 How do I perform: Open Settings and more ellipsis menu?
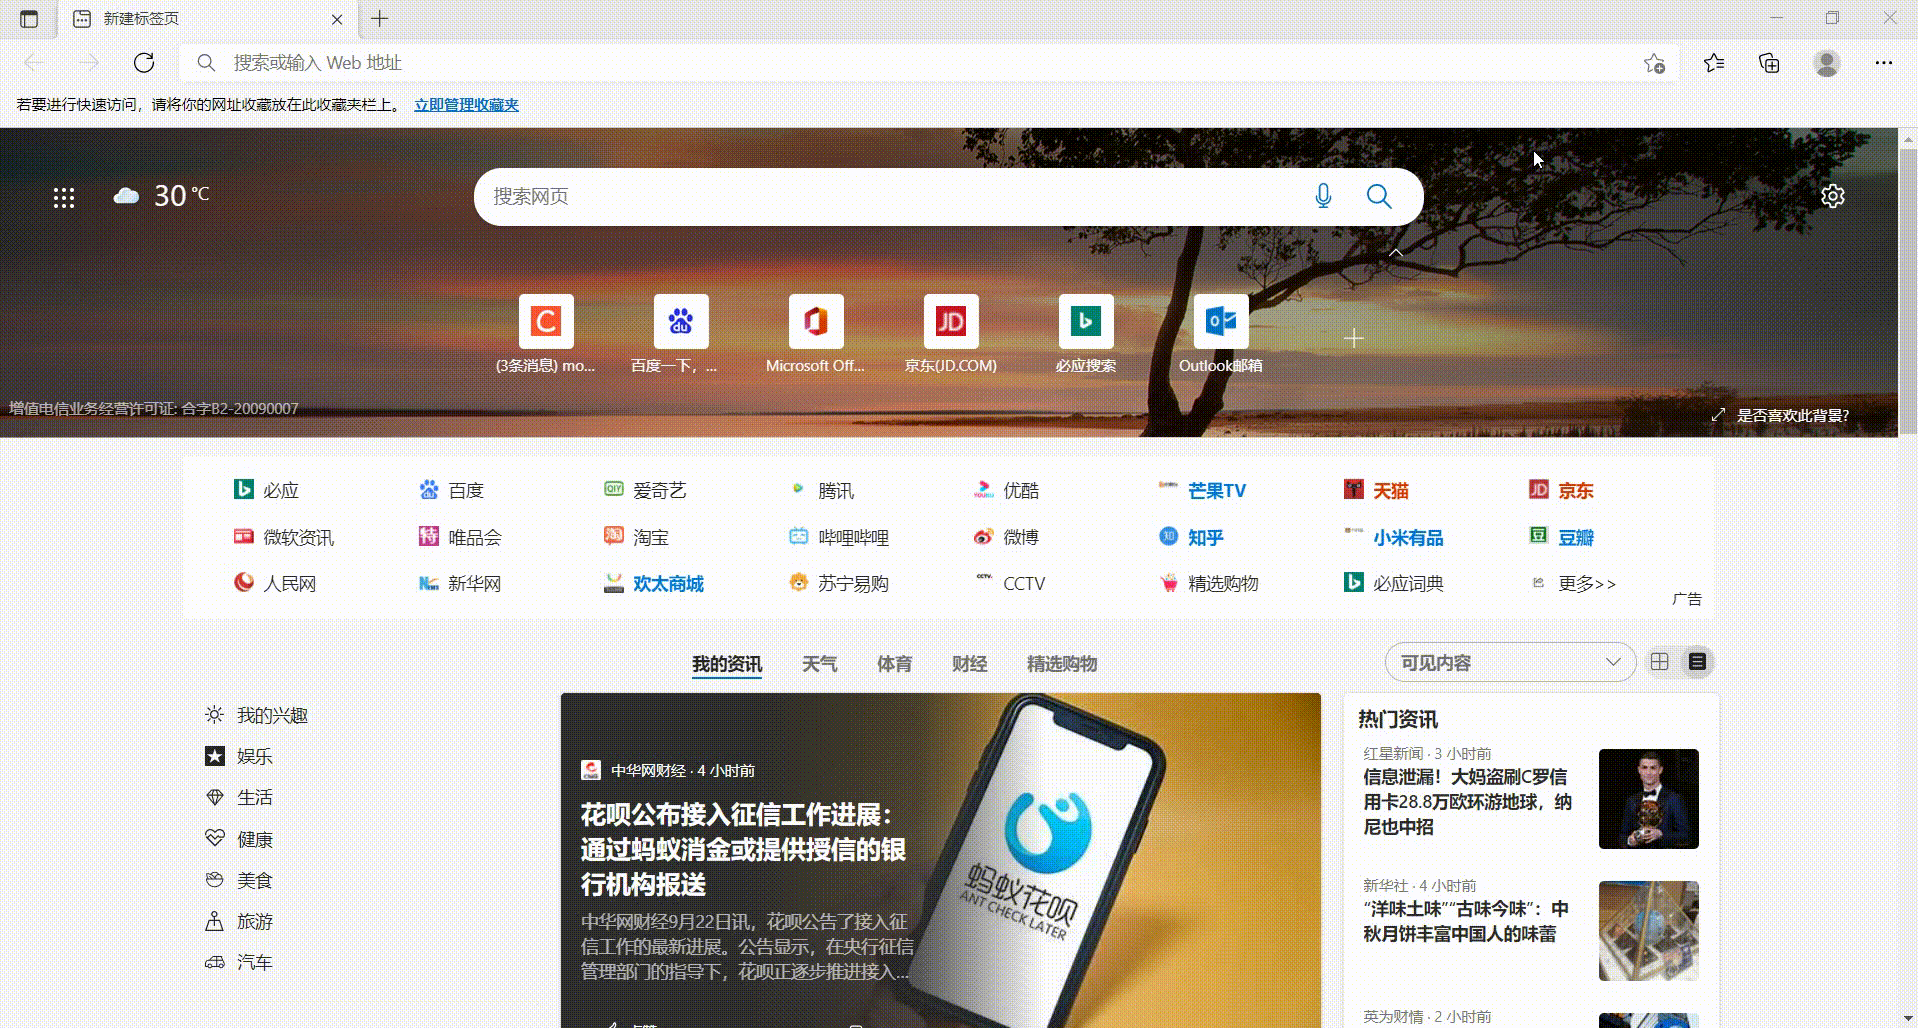[x=1884, y=63]
